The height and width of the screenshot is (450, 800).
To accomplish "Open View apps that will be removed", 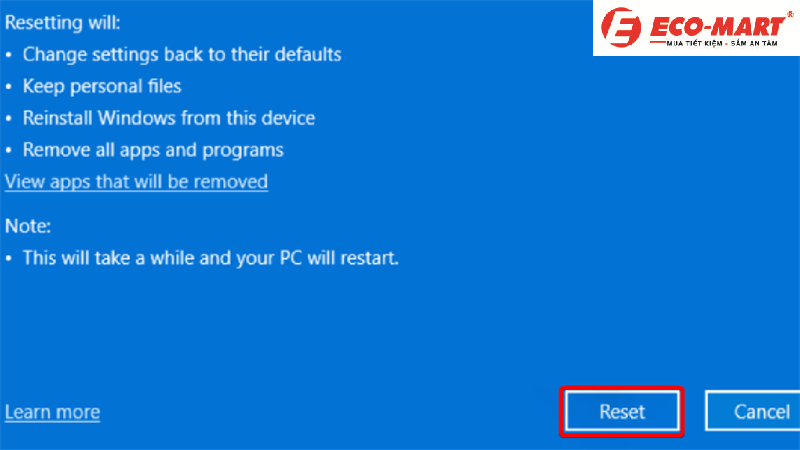I will coord(136,182).
